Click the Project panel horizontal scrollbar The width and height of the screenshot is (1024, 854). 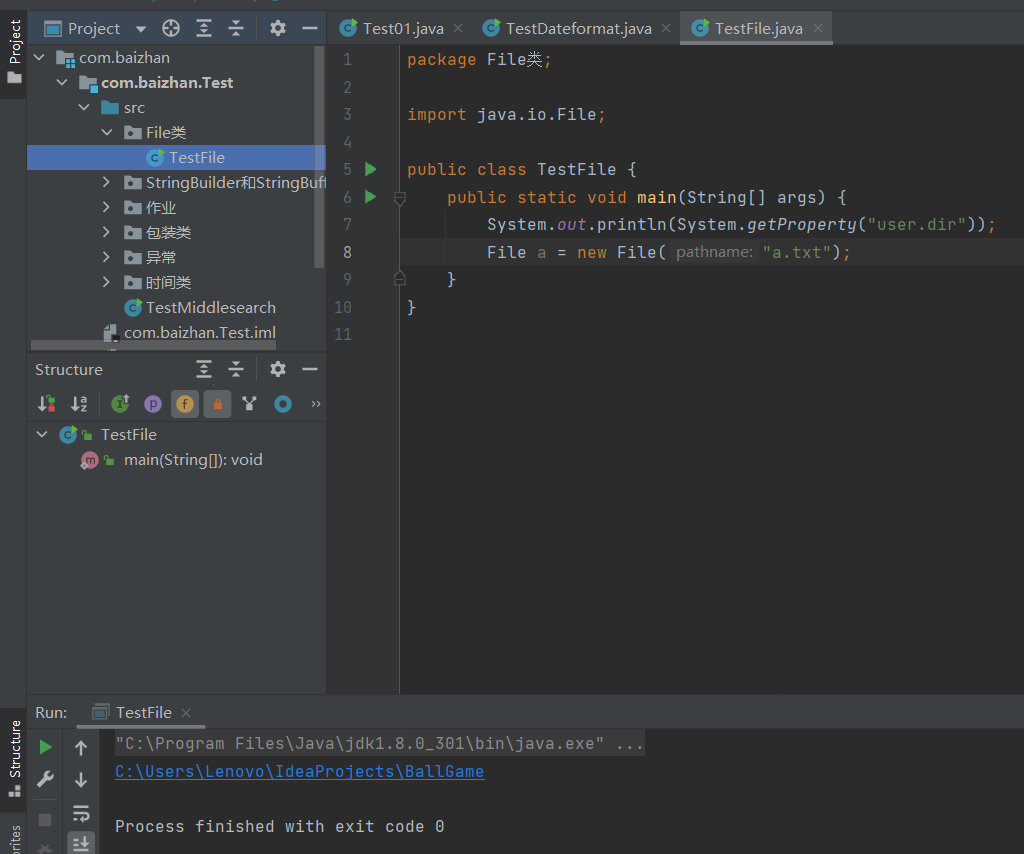153,345
